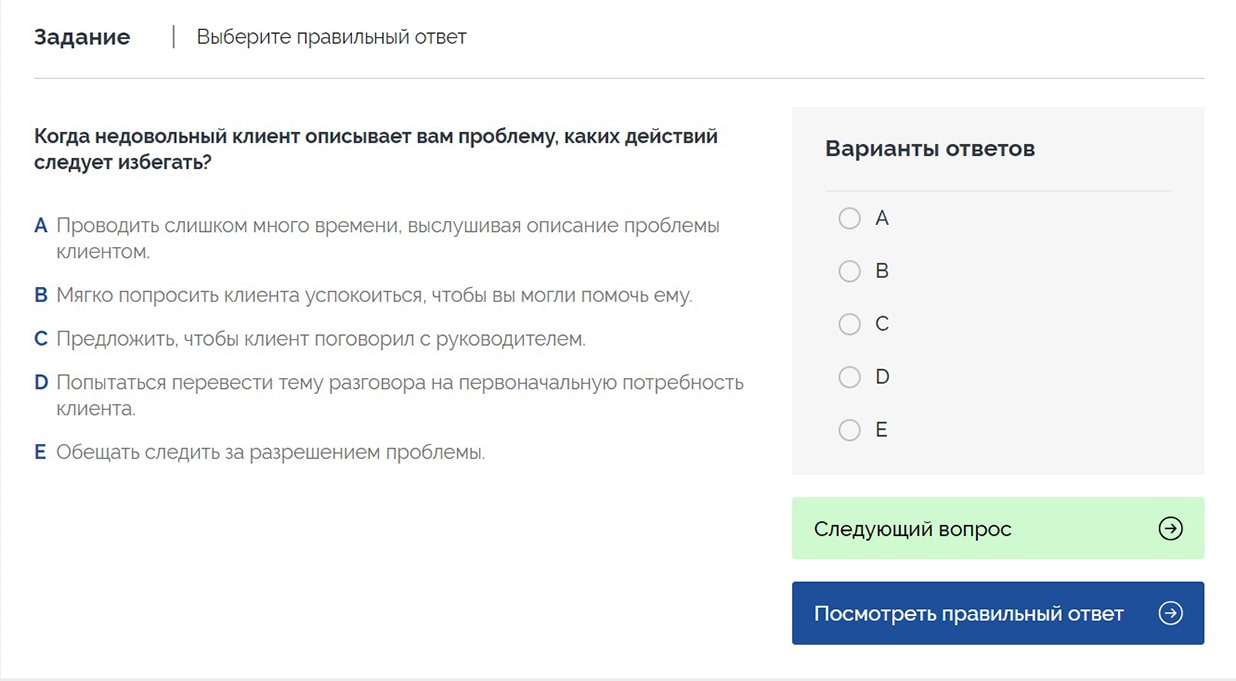Select radio button E
The image size is (1236, 681).
coord(850,430)
